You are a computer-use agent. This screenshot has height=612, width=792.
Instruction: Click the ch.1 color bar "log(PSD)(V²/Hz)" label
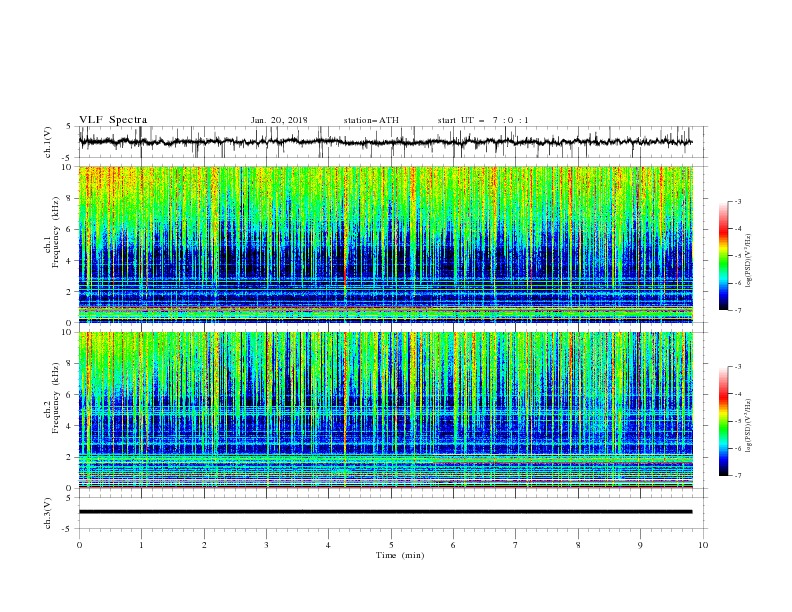click(x=749, y=261)
